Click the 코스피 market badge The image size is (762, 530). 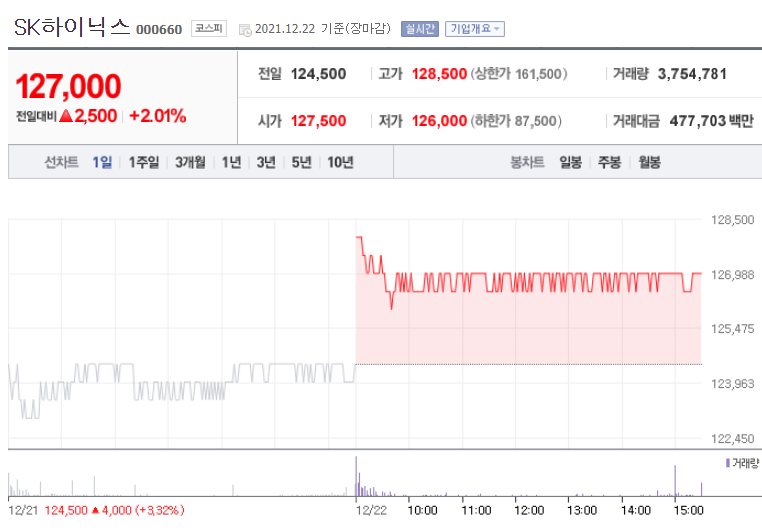[x=209, y=28]
